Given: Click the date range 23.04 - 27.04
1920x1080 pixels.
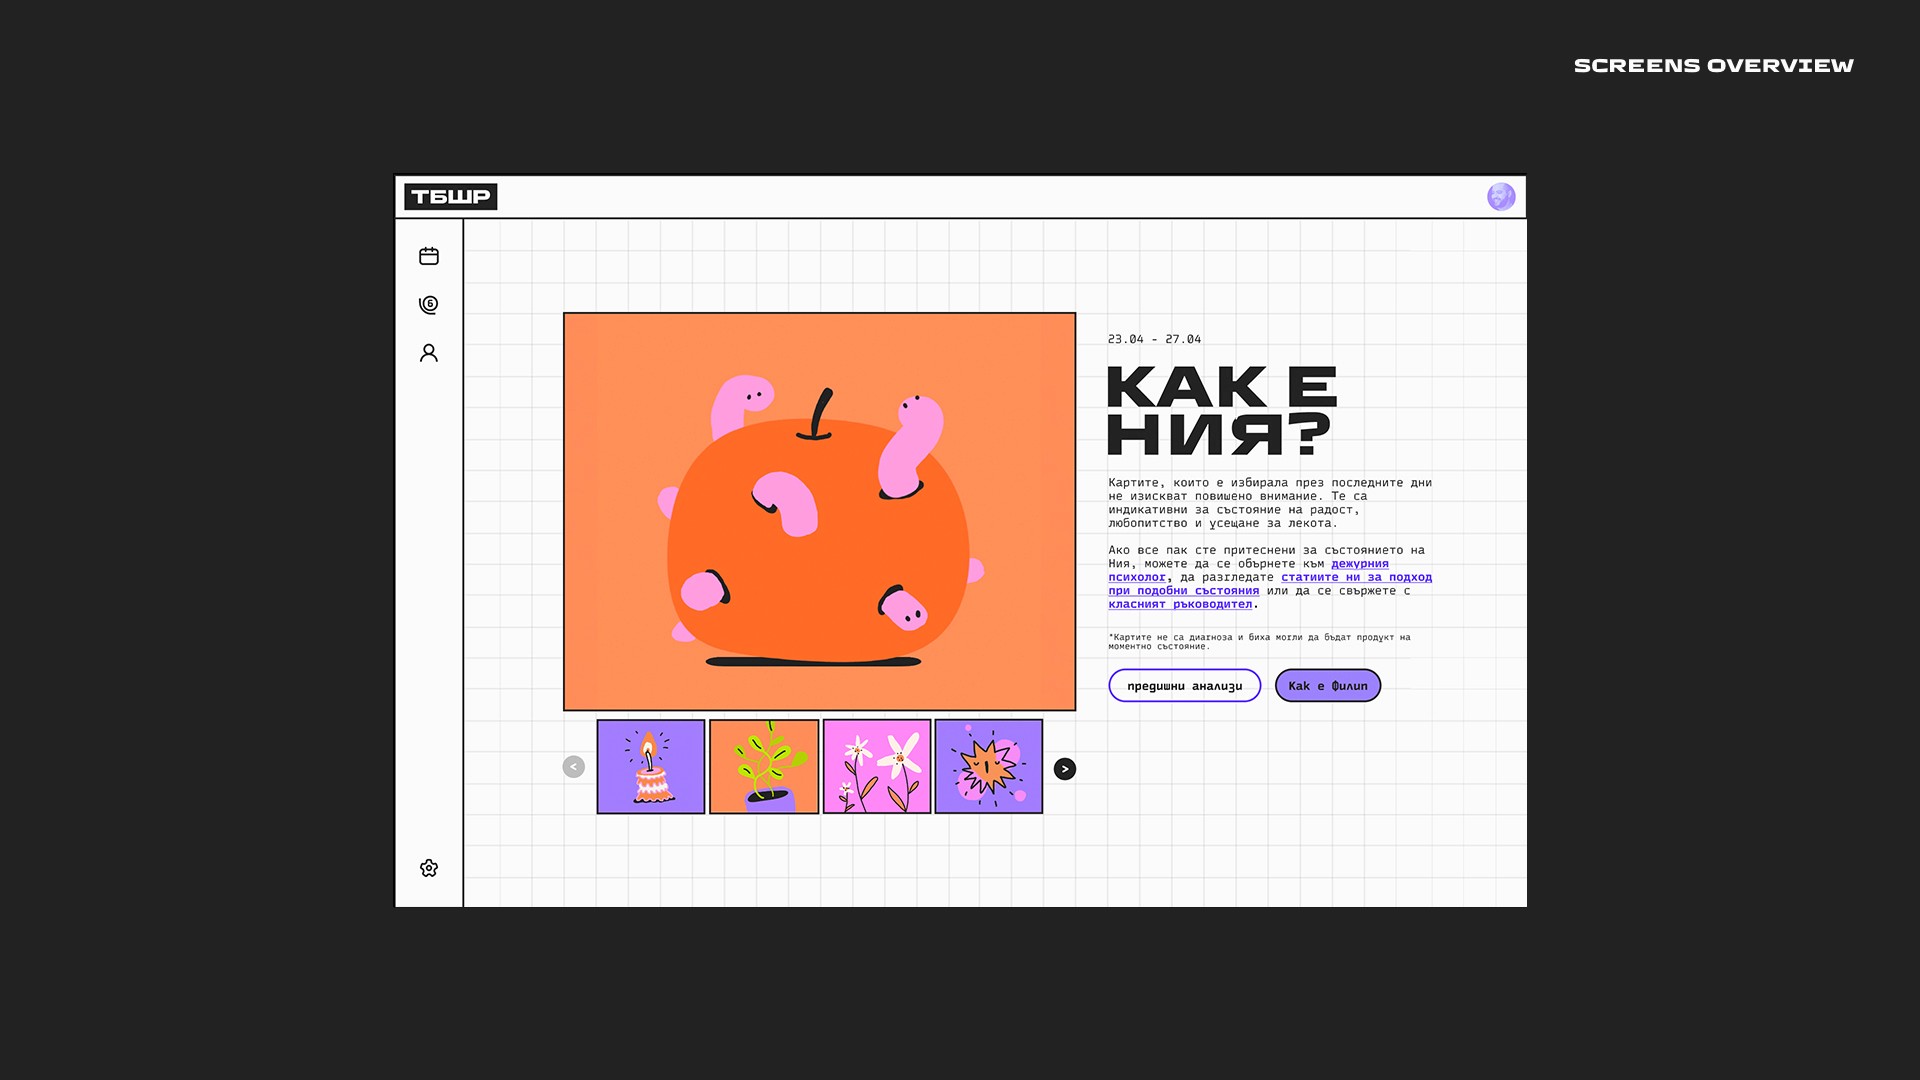Looking at the screenshot, I should (1154, 339).
